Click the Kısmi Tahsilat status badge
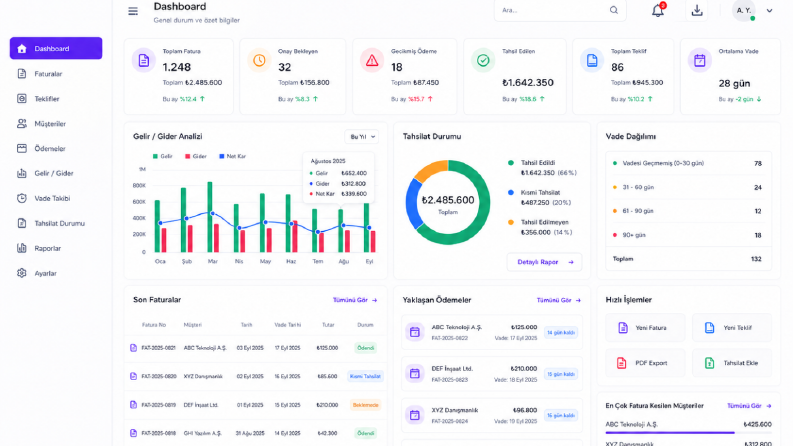 pos(365,376)
